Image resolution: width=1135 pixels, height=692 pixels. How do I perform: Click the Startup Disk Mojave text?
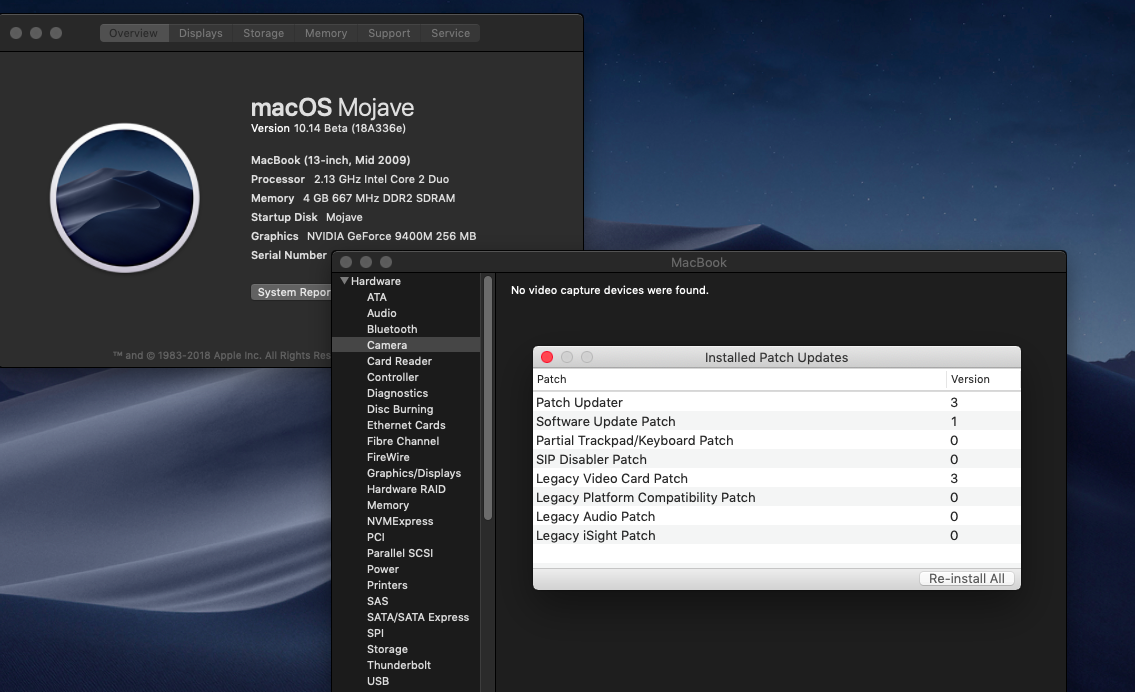(306, 217)
